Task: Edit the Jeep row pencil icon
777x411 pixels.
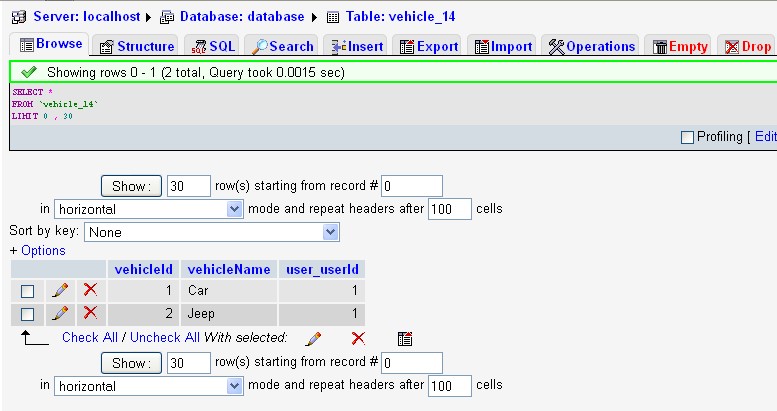Action: click(60, 313)
